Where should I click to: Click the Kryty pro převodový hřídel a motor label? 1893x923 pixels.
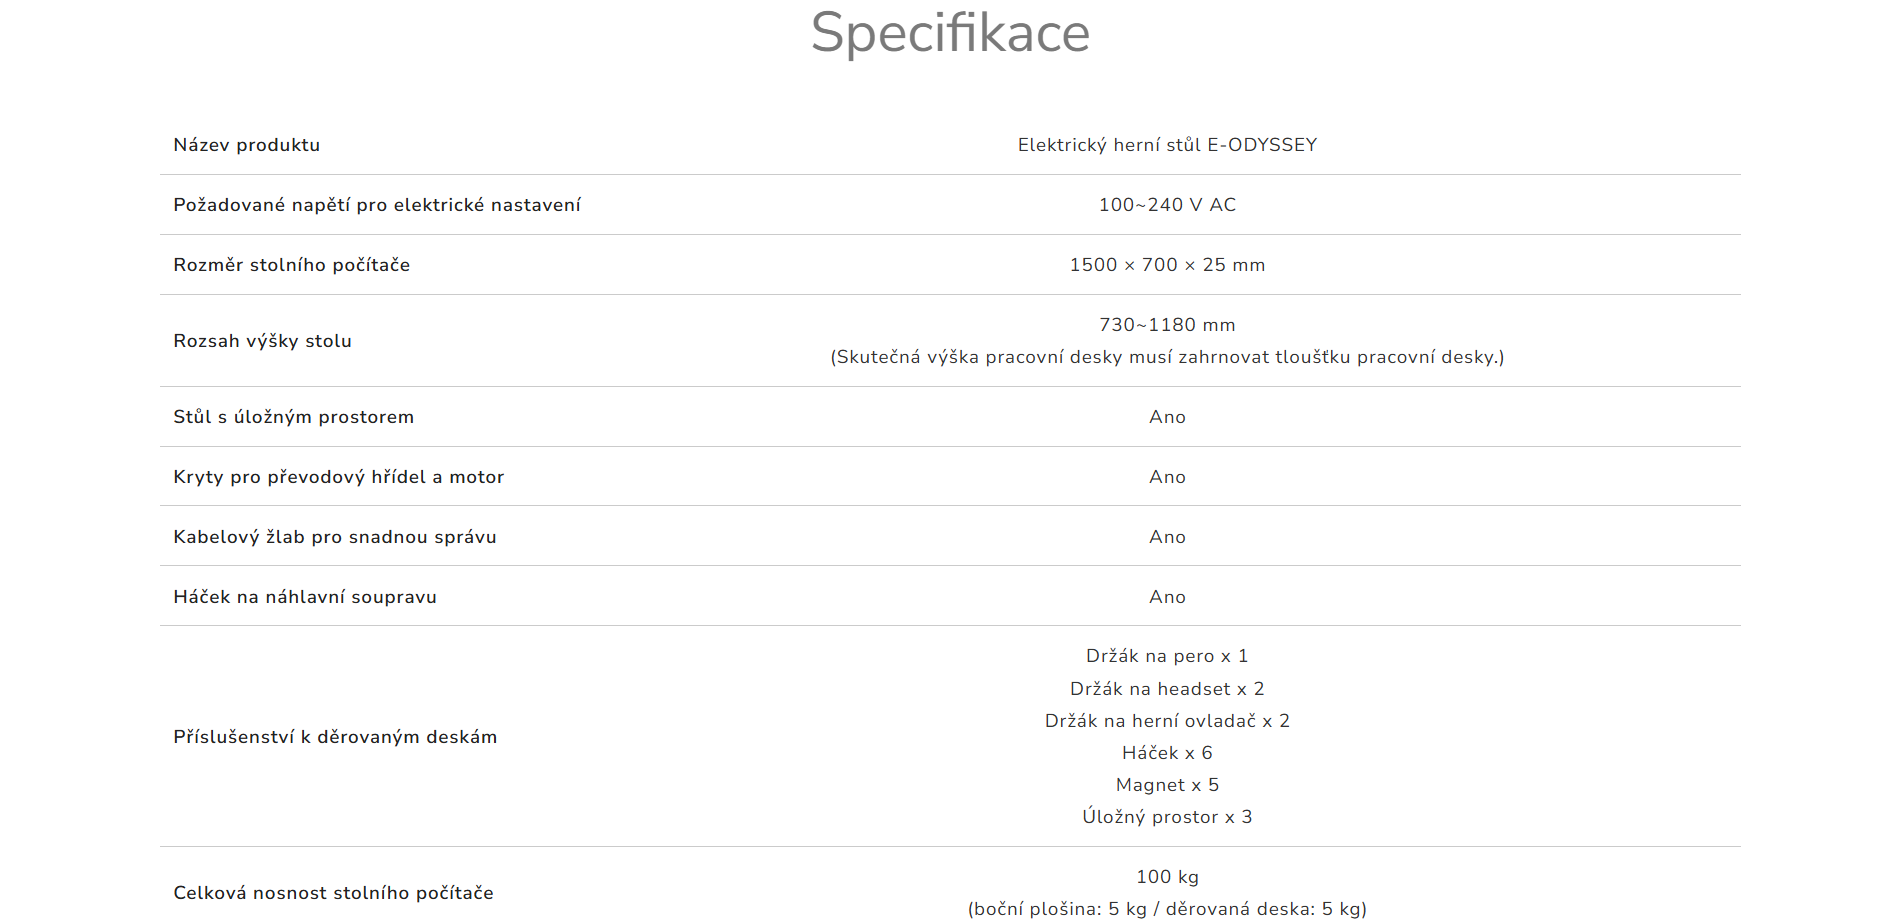(338, 477)
